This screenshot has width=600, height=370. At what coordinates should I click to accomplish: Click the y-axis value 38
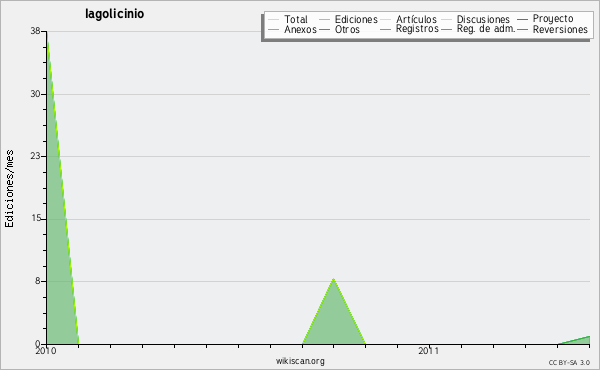point(36,31)
